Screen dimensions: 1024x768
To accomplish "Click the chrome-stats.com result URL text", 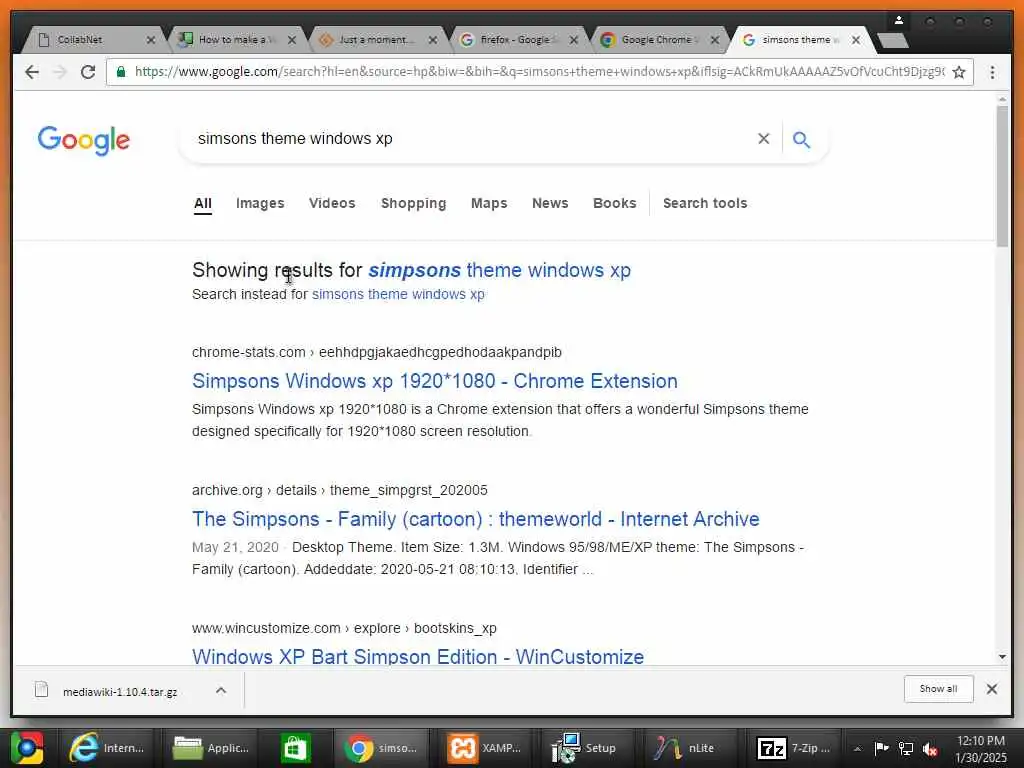I will click(x=377, y=352).
